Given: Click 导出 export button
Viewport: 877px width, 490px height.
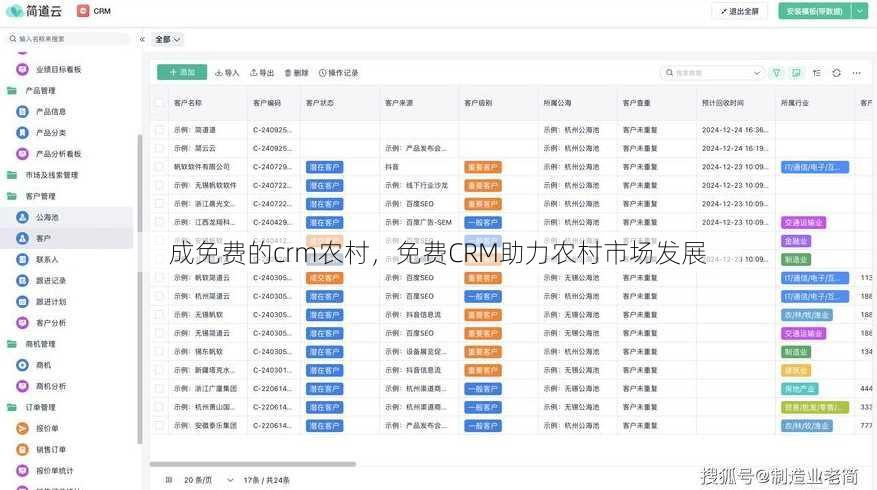Looking at the screenshot, I should point(262,73).
